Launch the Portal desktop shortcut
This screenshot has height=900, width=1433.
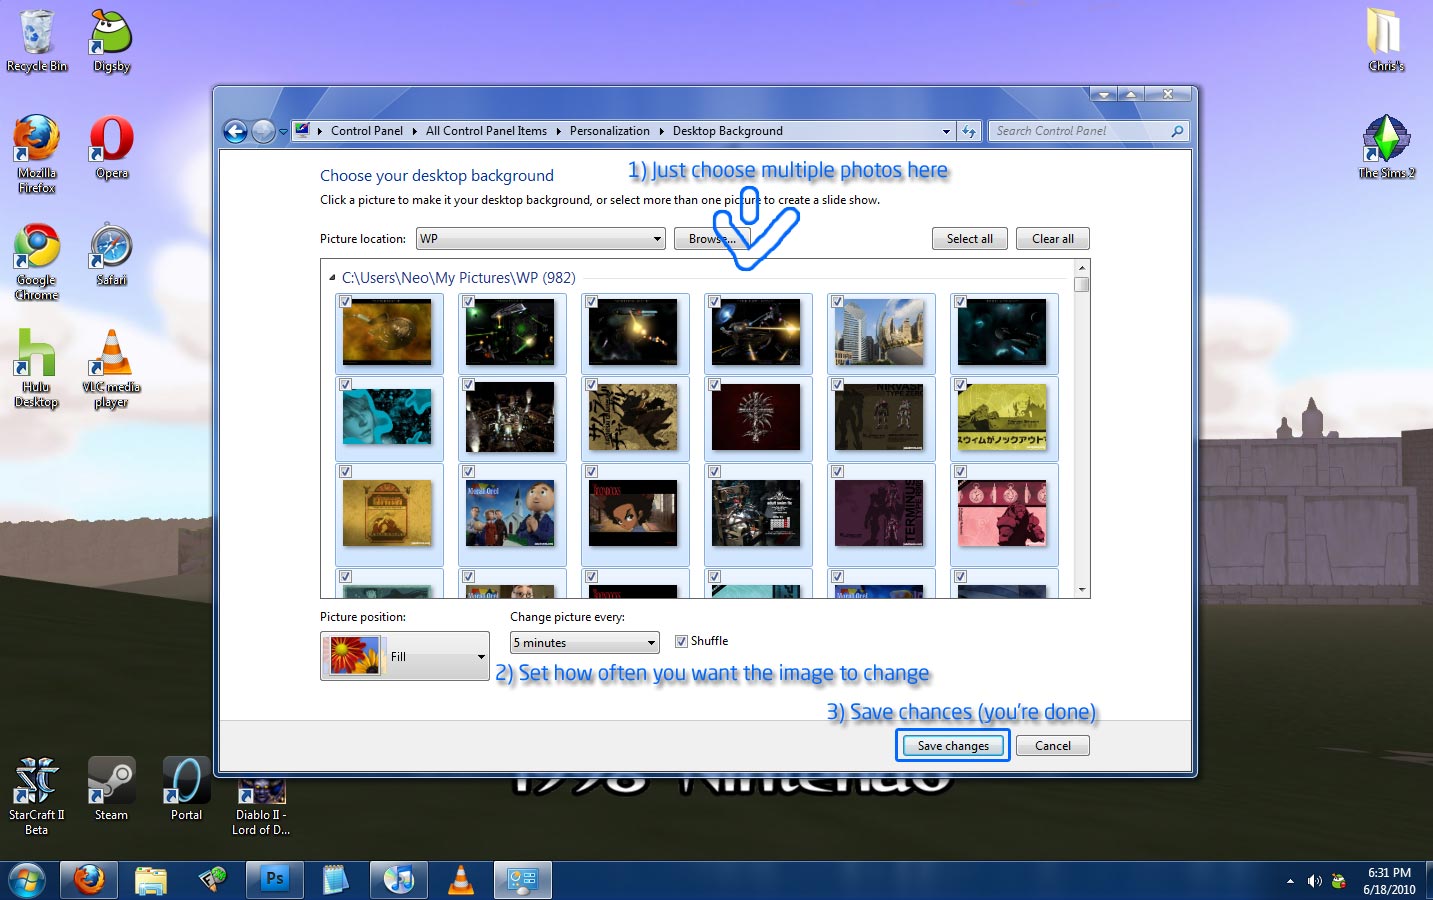[187, 789]
